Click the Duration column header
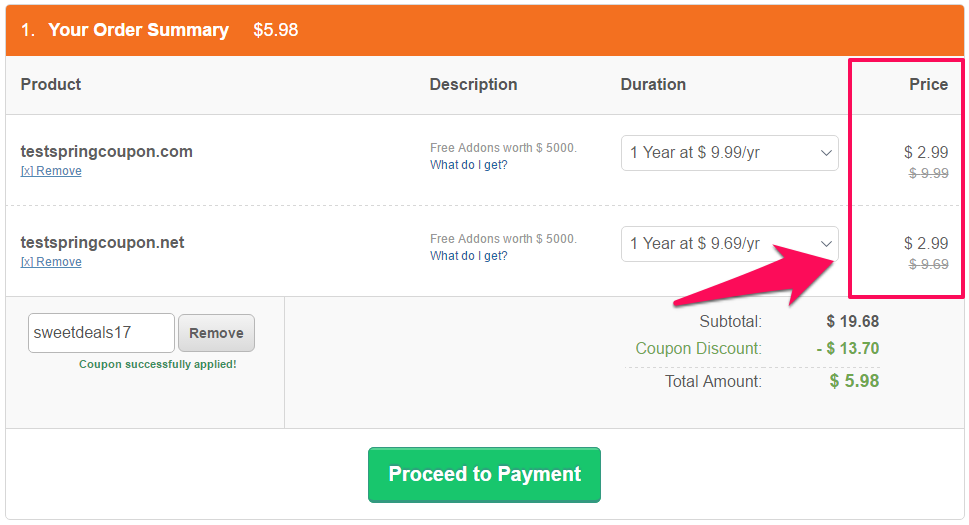The image size is (969, 525). [x=653, y=84]
